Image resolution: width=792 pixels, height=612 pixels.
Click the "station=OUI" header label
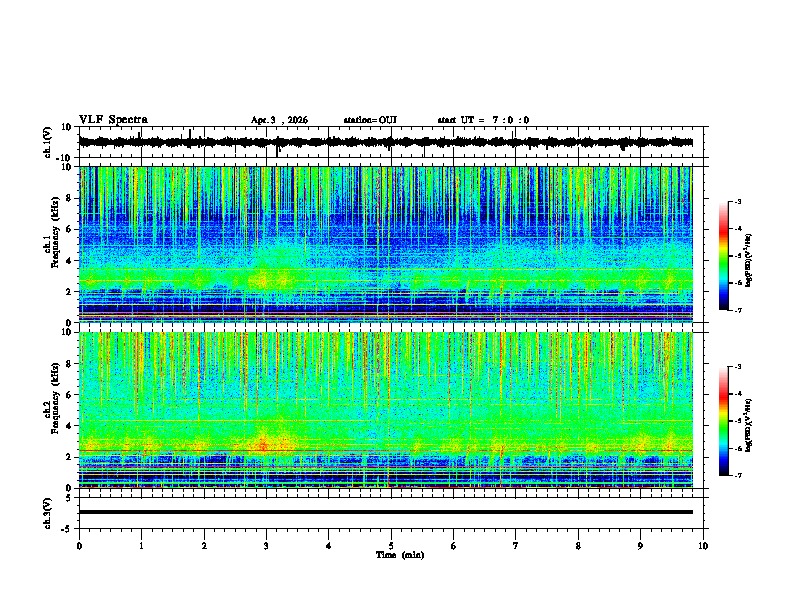coord(370,120)
